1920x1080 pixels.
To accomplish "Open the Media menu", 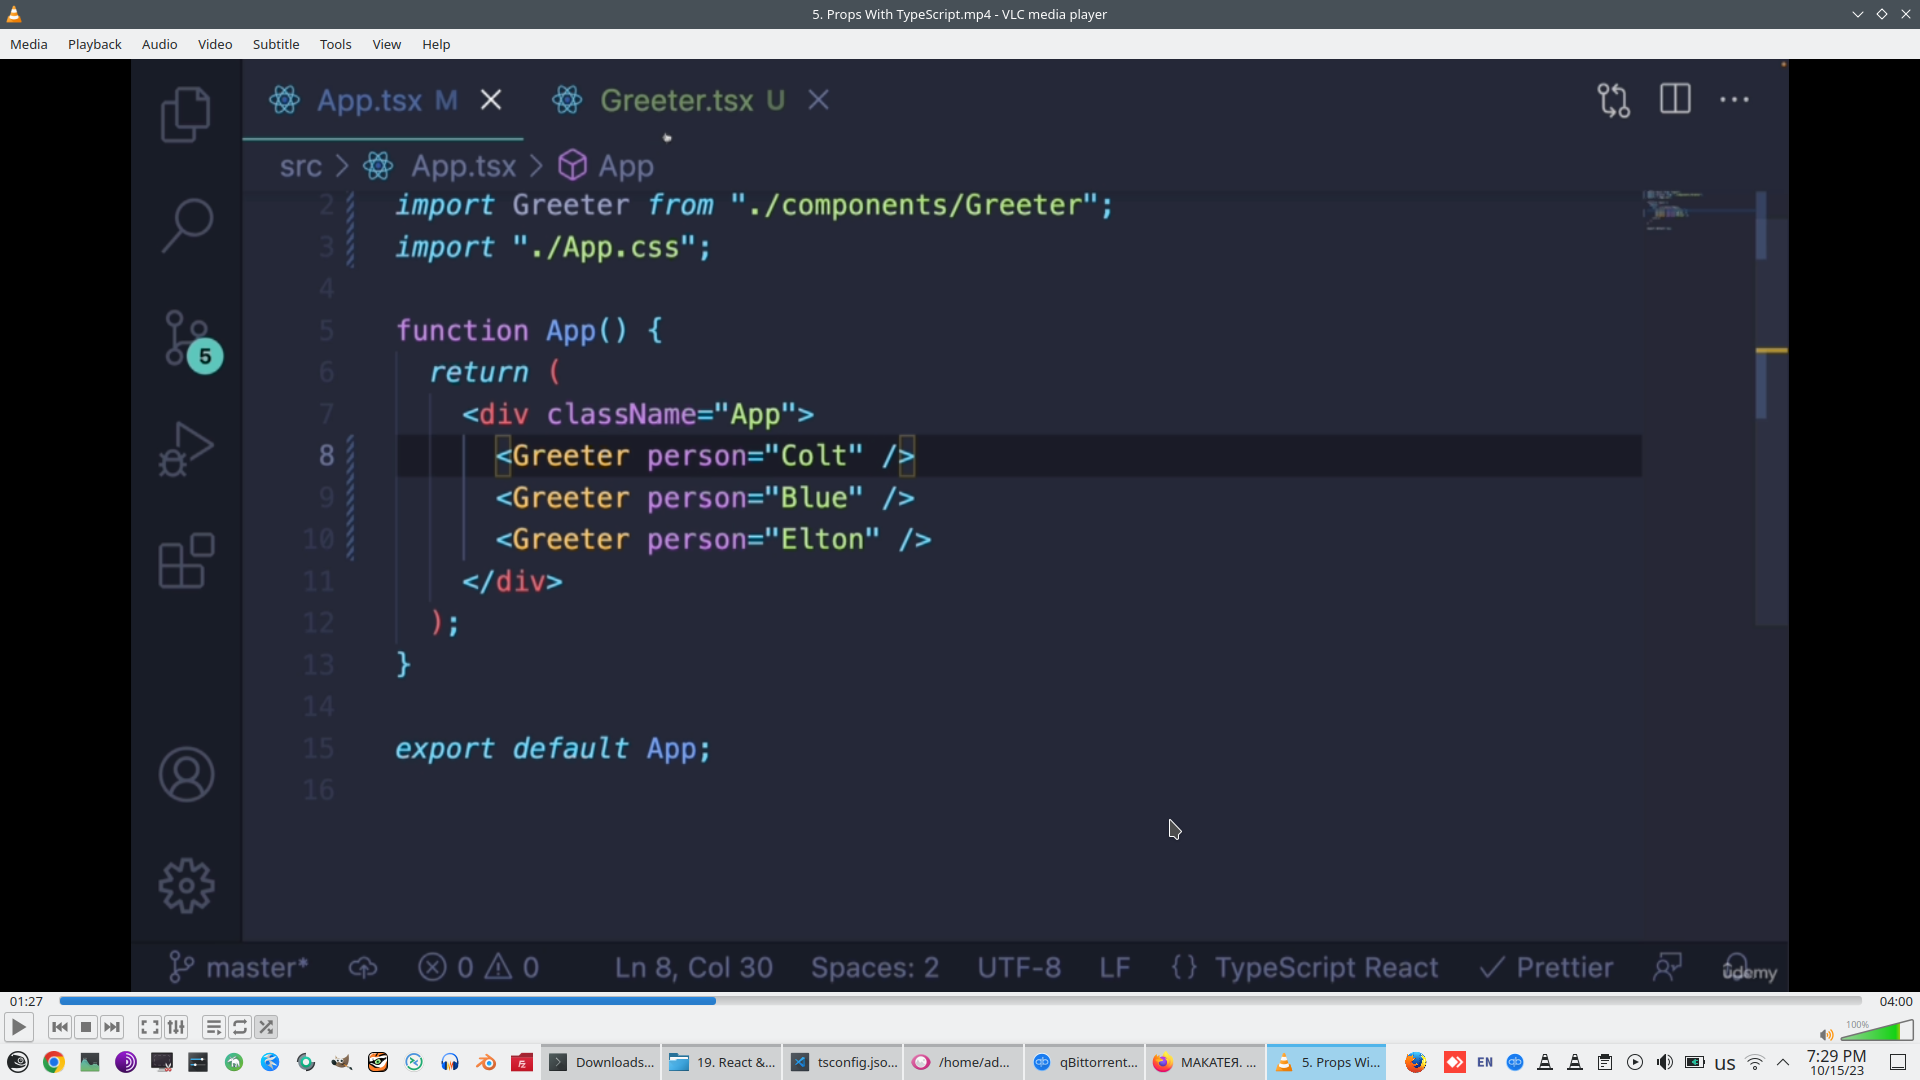I will coord(28,44).
